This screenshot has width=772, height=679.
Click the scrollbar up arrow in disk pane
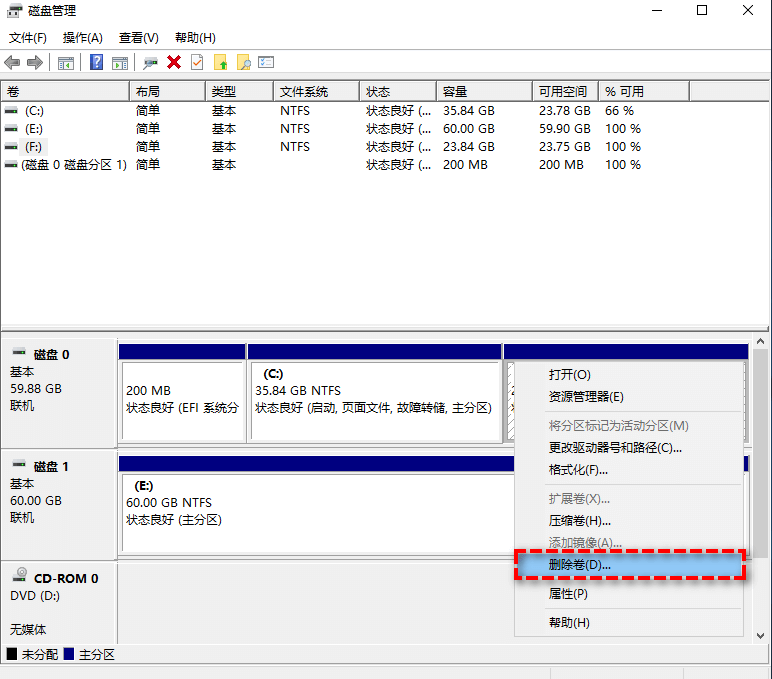point(760,341)
